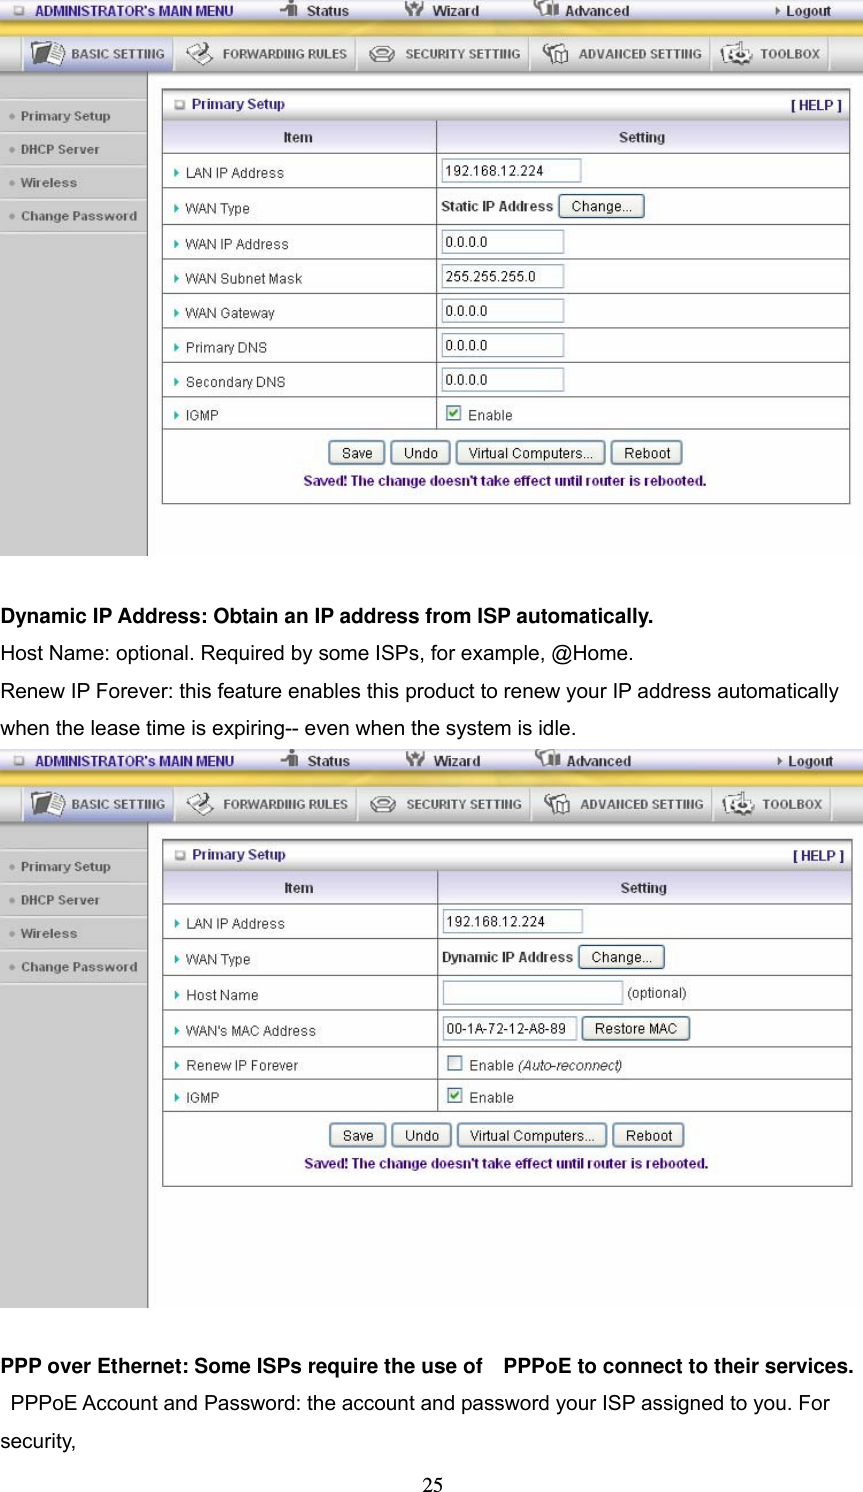Click the Toolbox icon
This screenshot has height=1492, width=863.
(738, 53)
